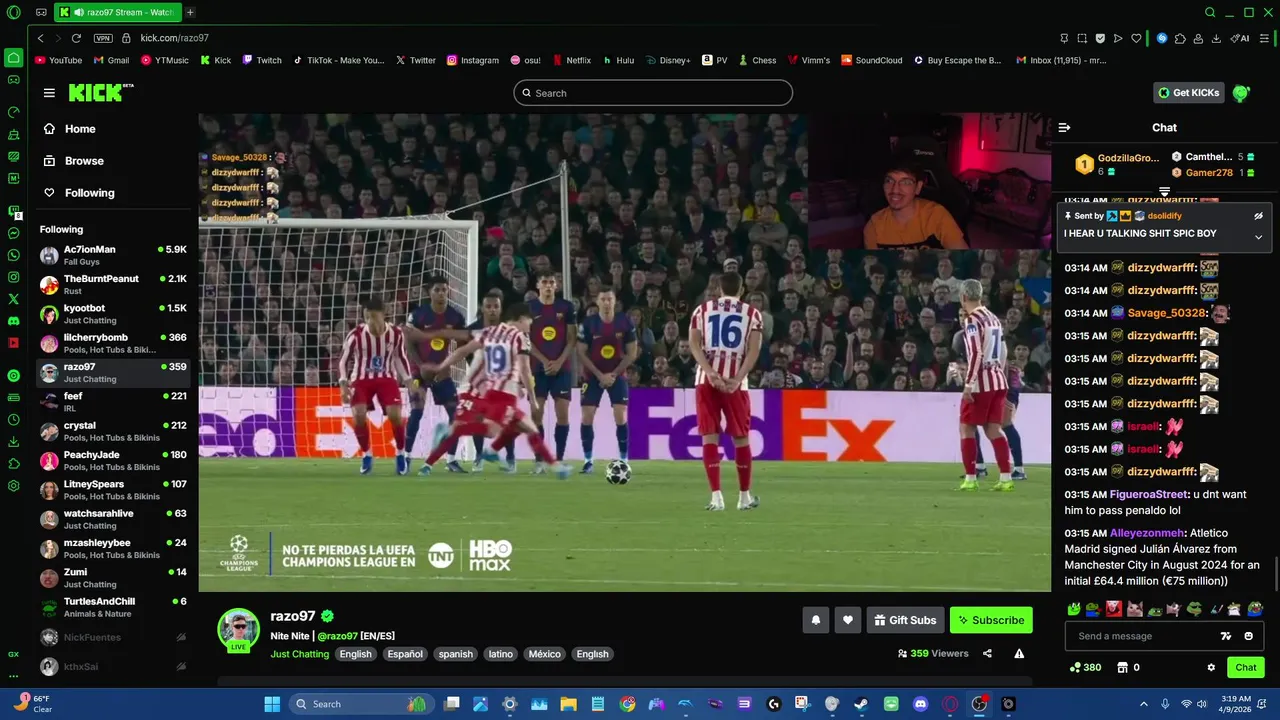Collapse the chat panel arrow icon
This screenshot has width=1280, height=720.
(x=1064, y=127)
